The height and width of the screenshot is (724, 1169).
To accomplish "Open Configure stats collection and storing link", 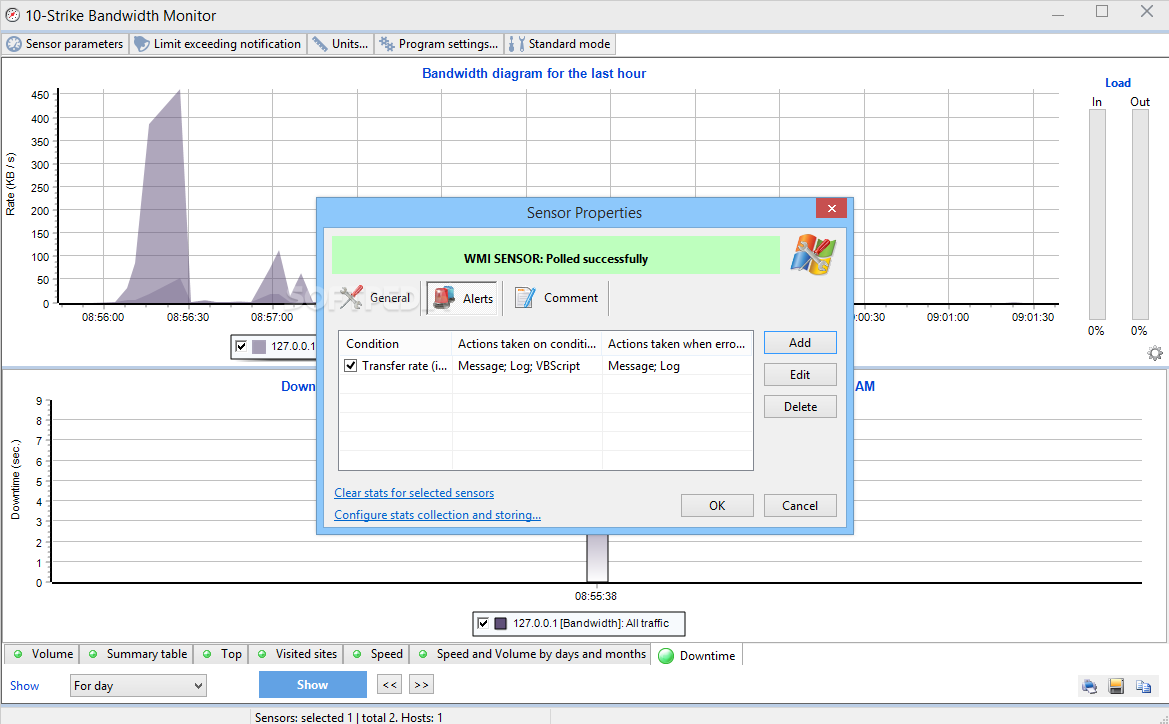I will (438, 515).
